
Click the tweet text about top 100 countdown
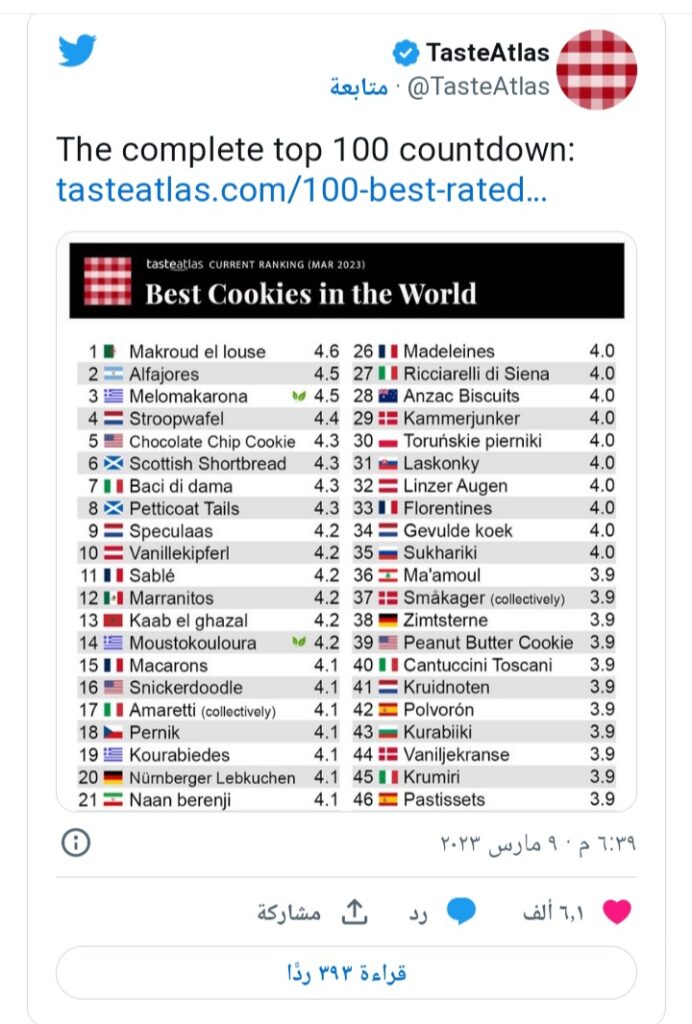tap(314, 149)
